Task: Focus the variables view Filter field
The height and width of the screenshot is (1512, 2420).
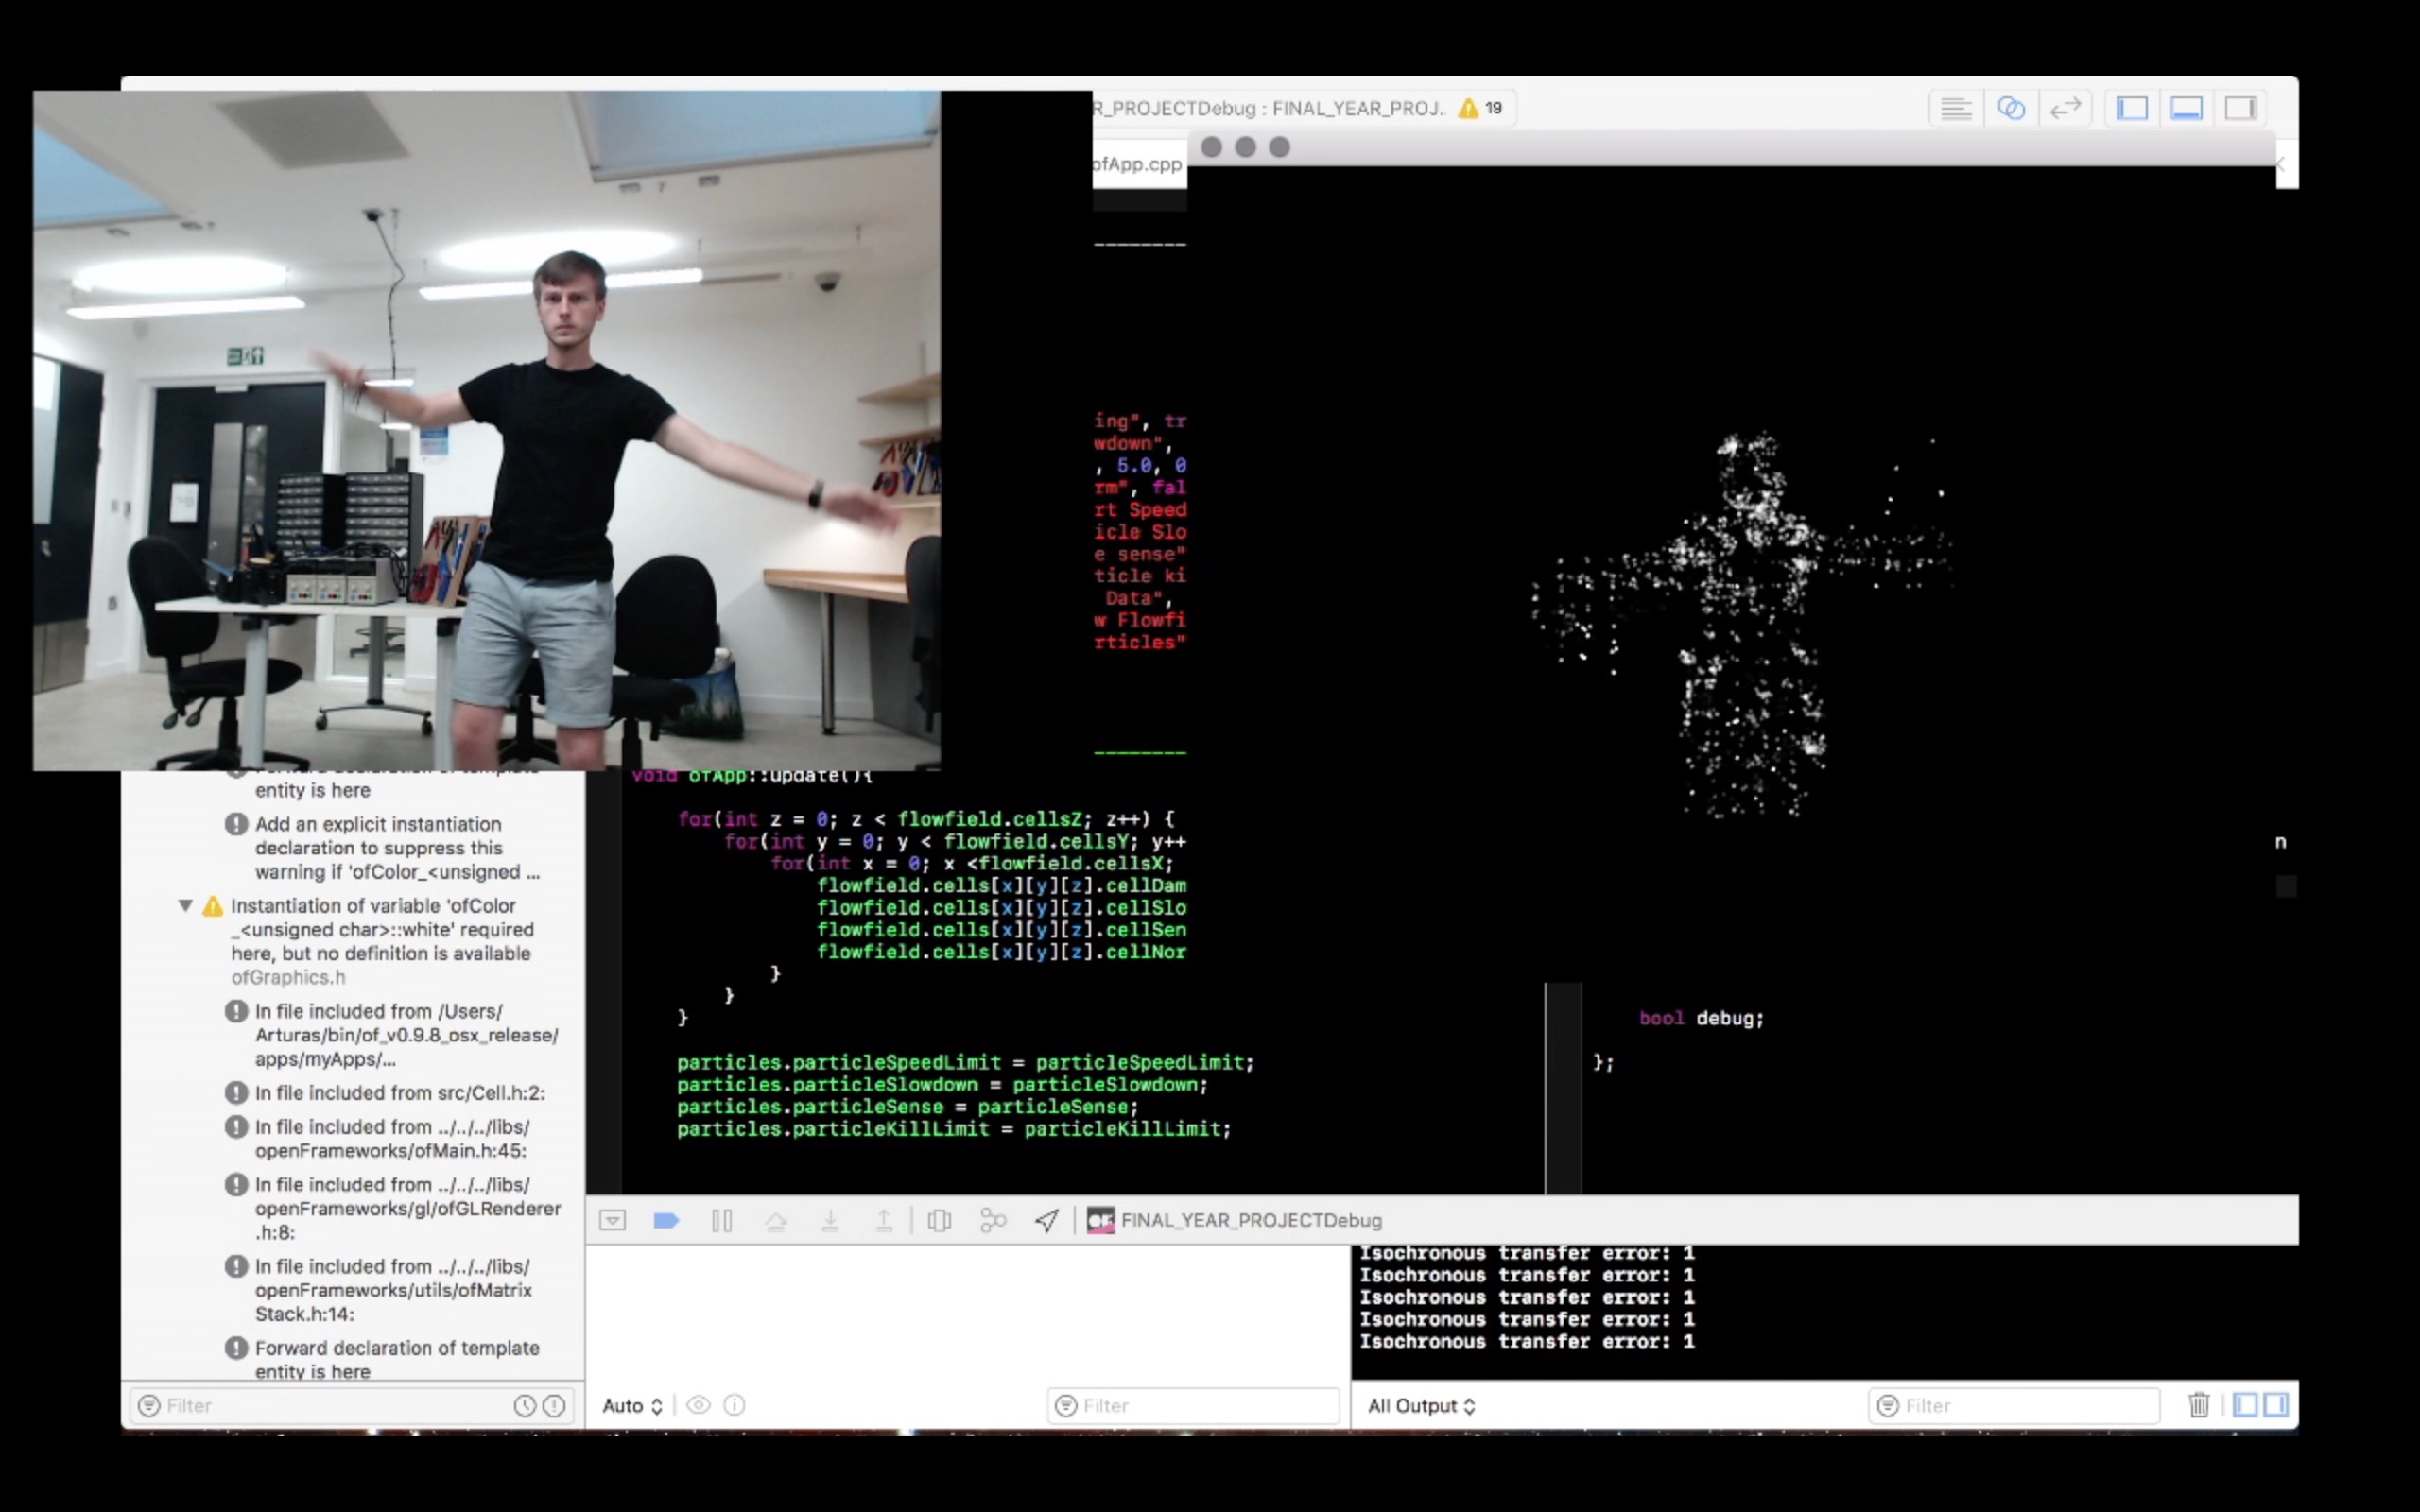Action: click(1193, 1405)
